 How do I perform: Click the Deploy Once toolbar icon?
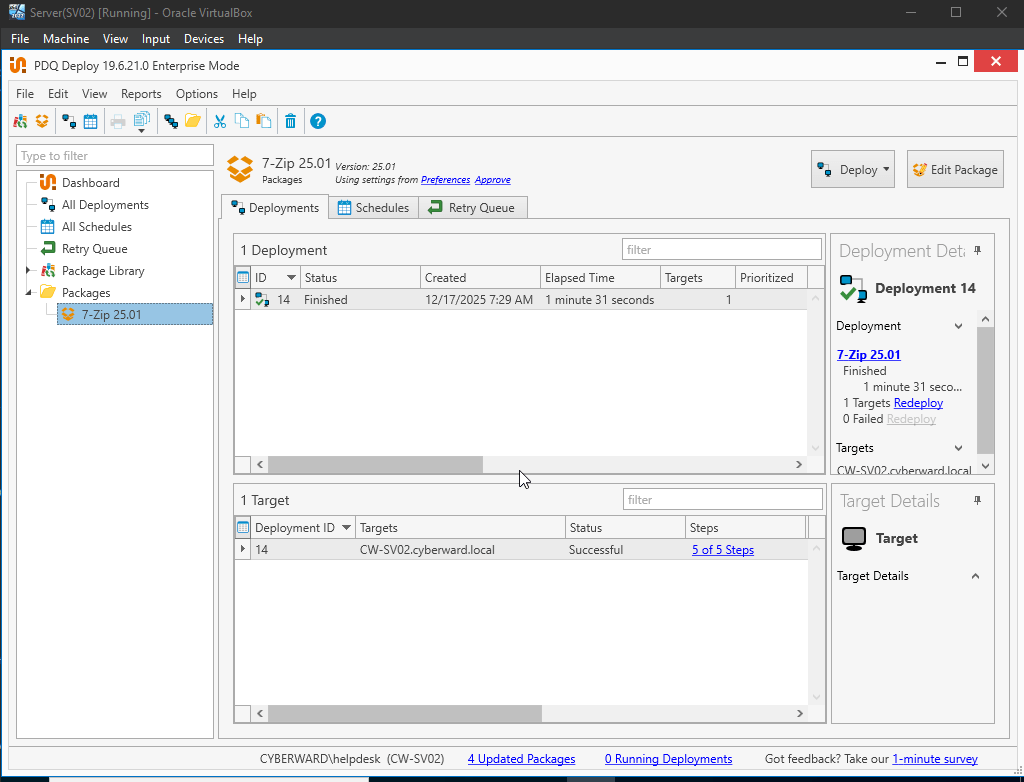69,122
